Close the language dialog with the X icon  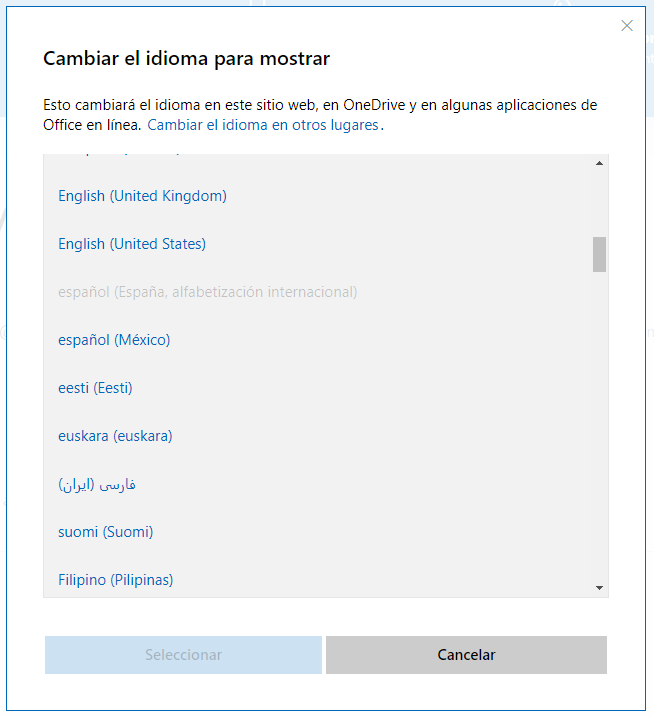pos(627,26)
